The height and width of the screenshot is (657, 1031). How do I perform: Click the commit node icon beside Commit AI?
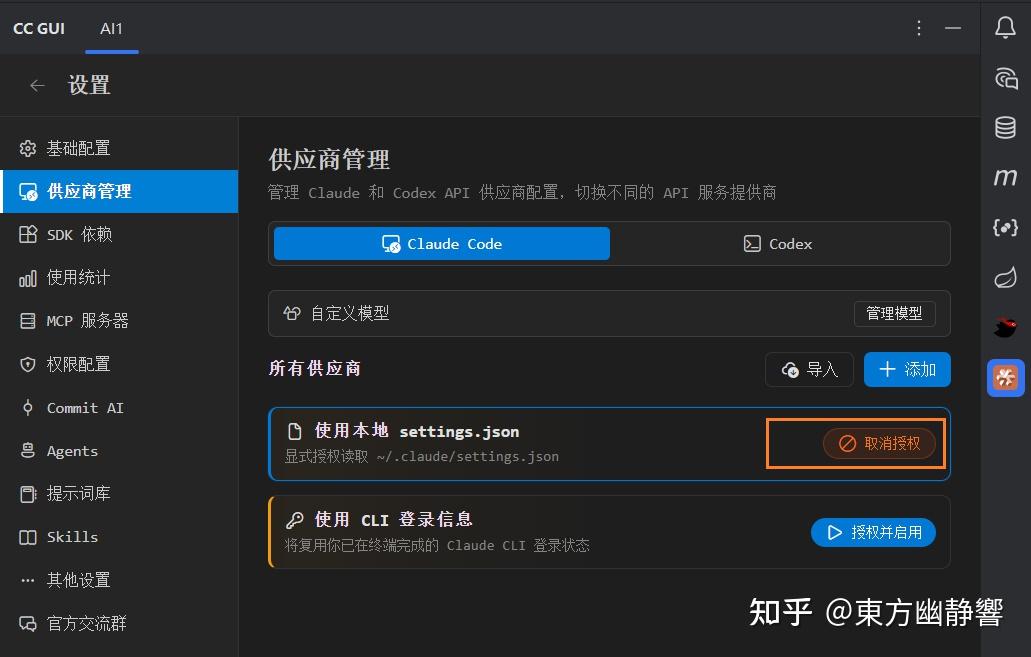tap(28, 408)
